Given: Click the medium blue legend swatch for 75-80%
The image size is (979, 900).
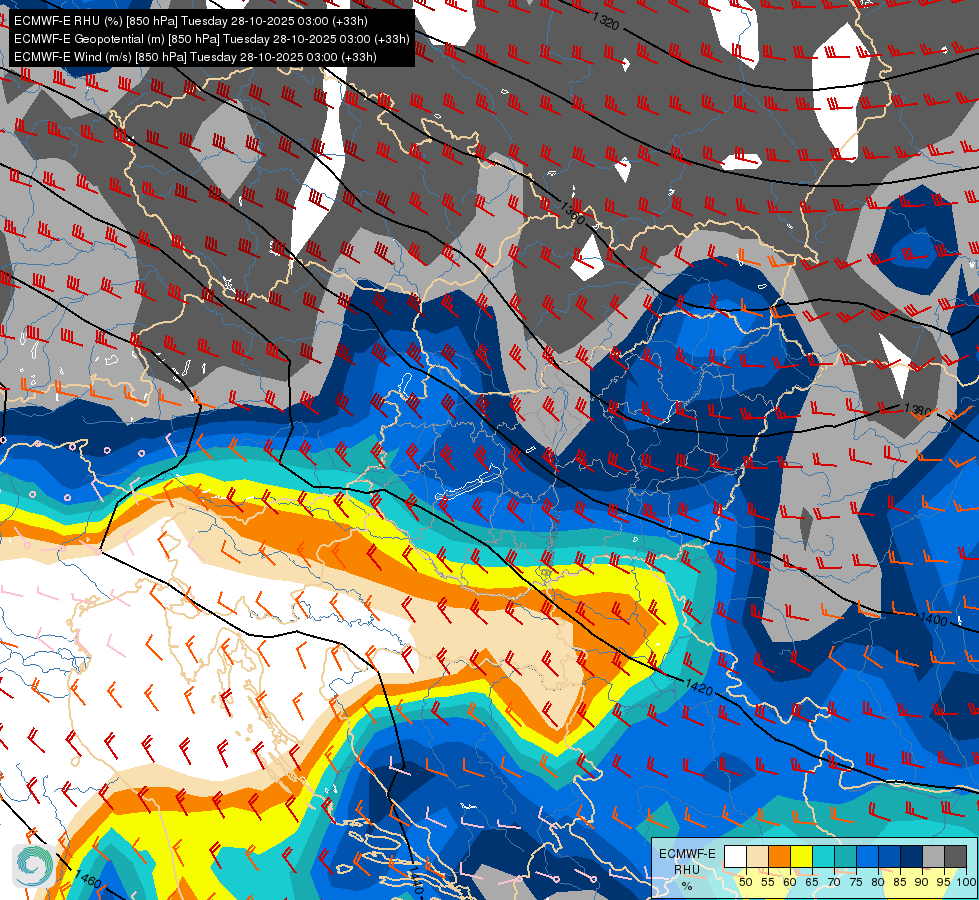Looking at the screenshot, I should [x=868, y=856].
